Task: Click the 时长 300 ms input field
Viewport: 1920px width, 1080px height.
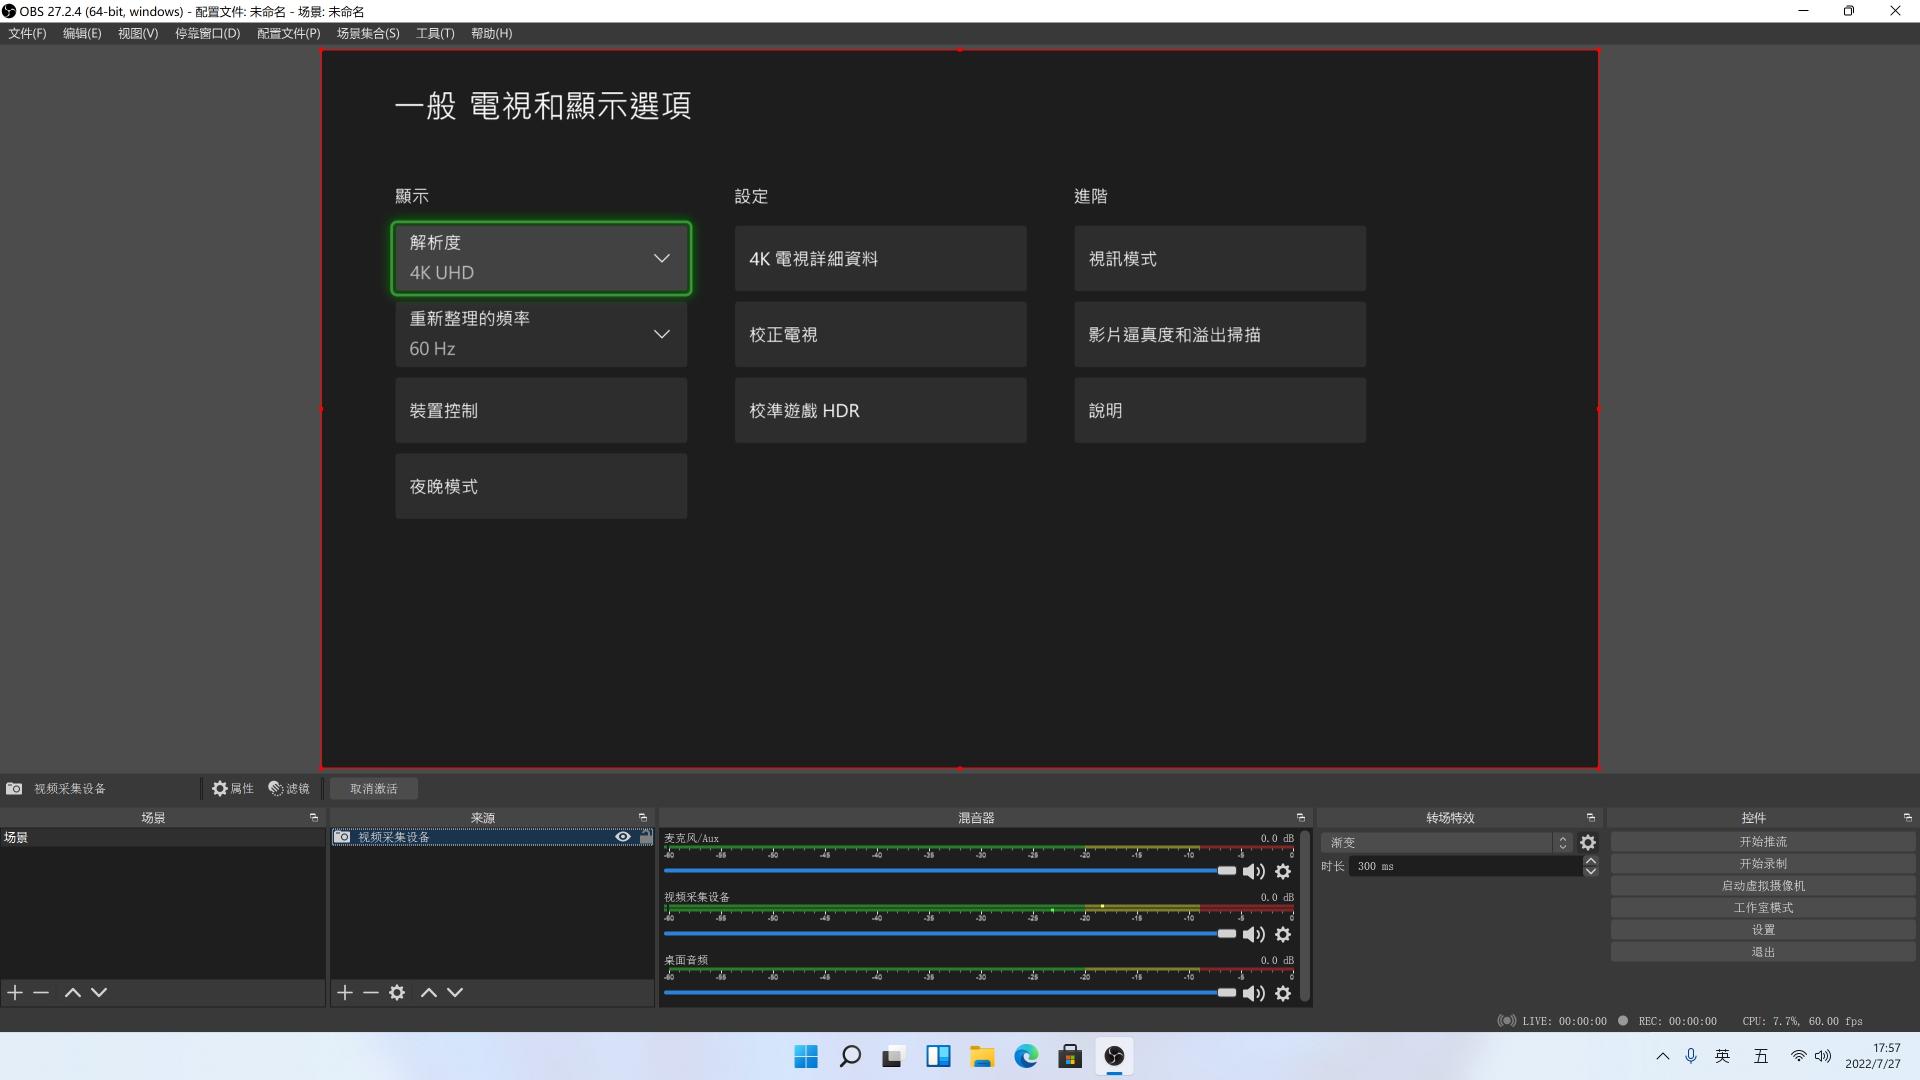Action: 1464,867
